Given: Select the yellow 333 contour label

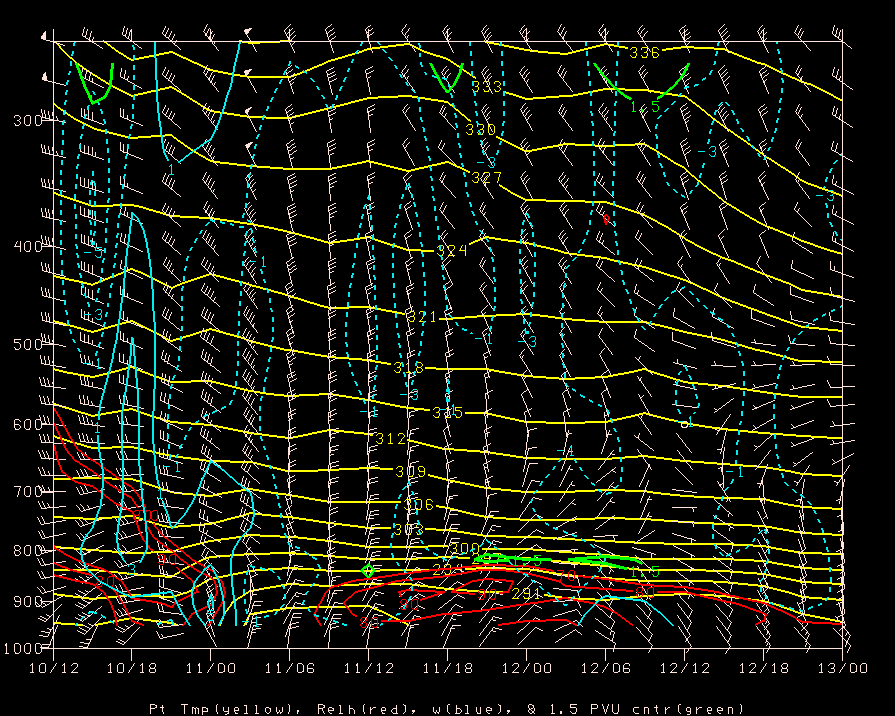Looking at the screenshot, I should point(487,88).
